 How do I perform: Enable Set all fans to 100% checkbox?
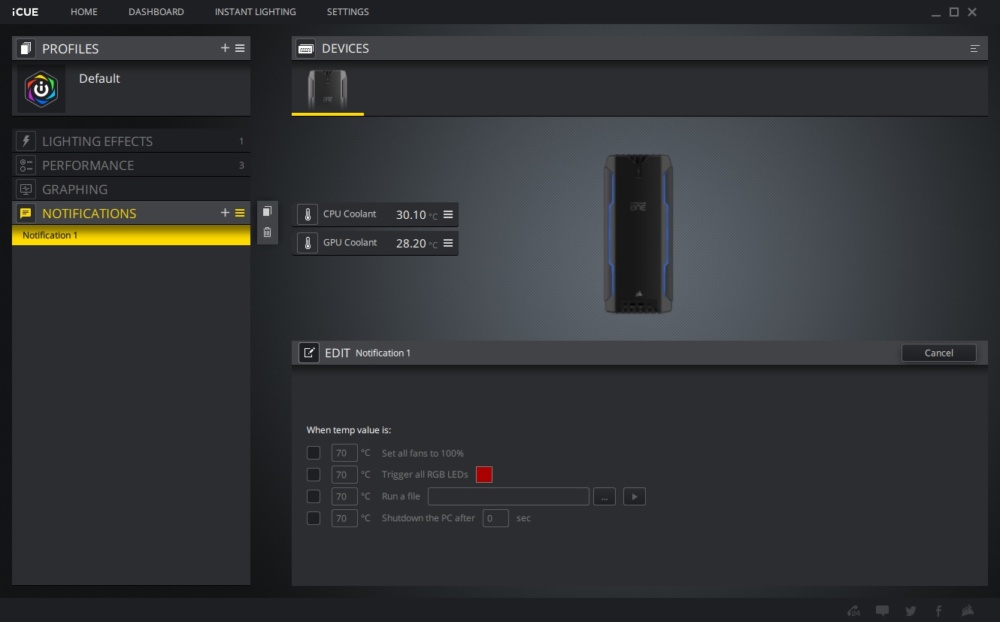(313, 453)
